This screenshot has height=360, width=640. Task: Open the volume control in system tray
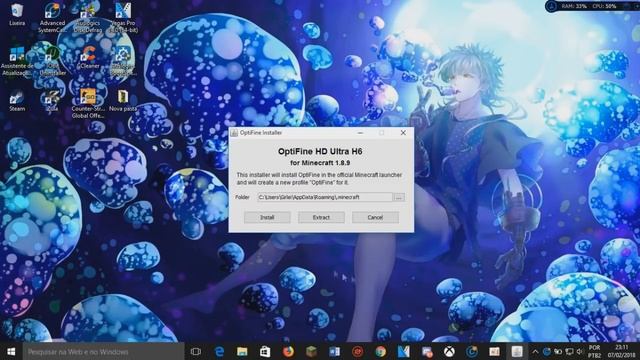point(580,351)
